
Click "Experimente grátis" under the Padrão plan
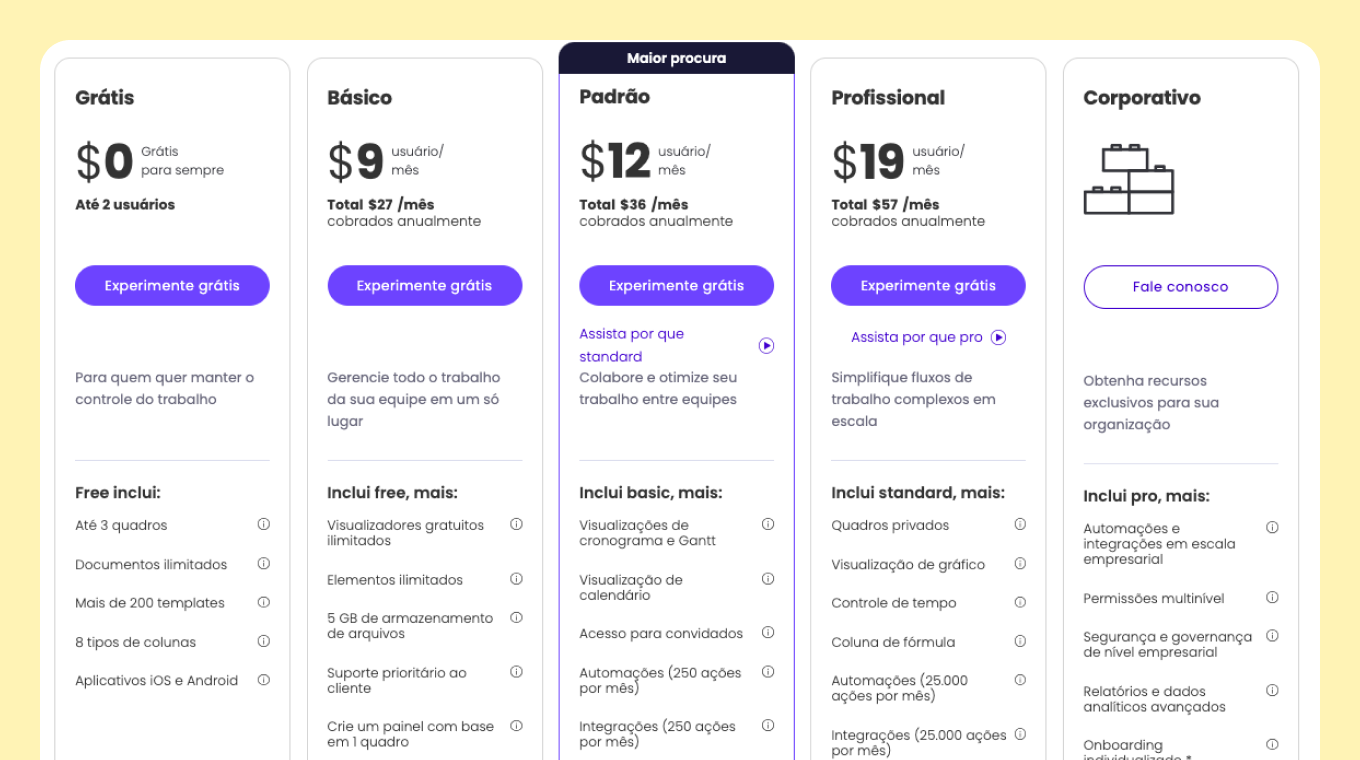click(676, 285)
